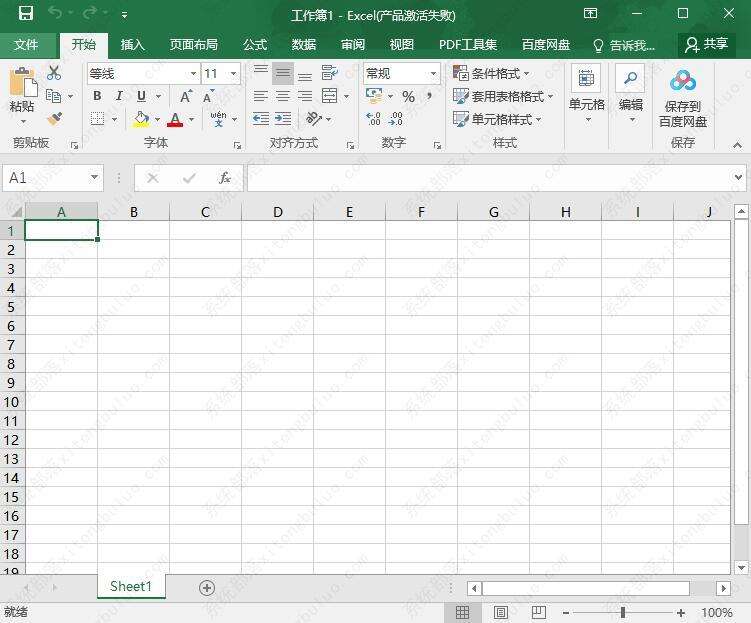Toggle underline formatting
Viewport: 751px width, 623px height.
(x=141, y=96)
